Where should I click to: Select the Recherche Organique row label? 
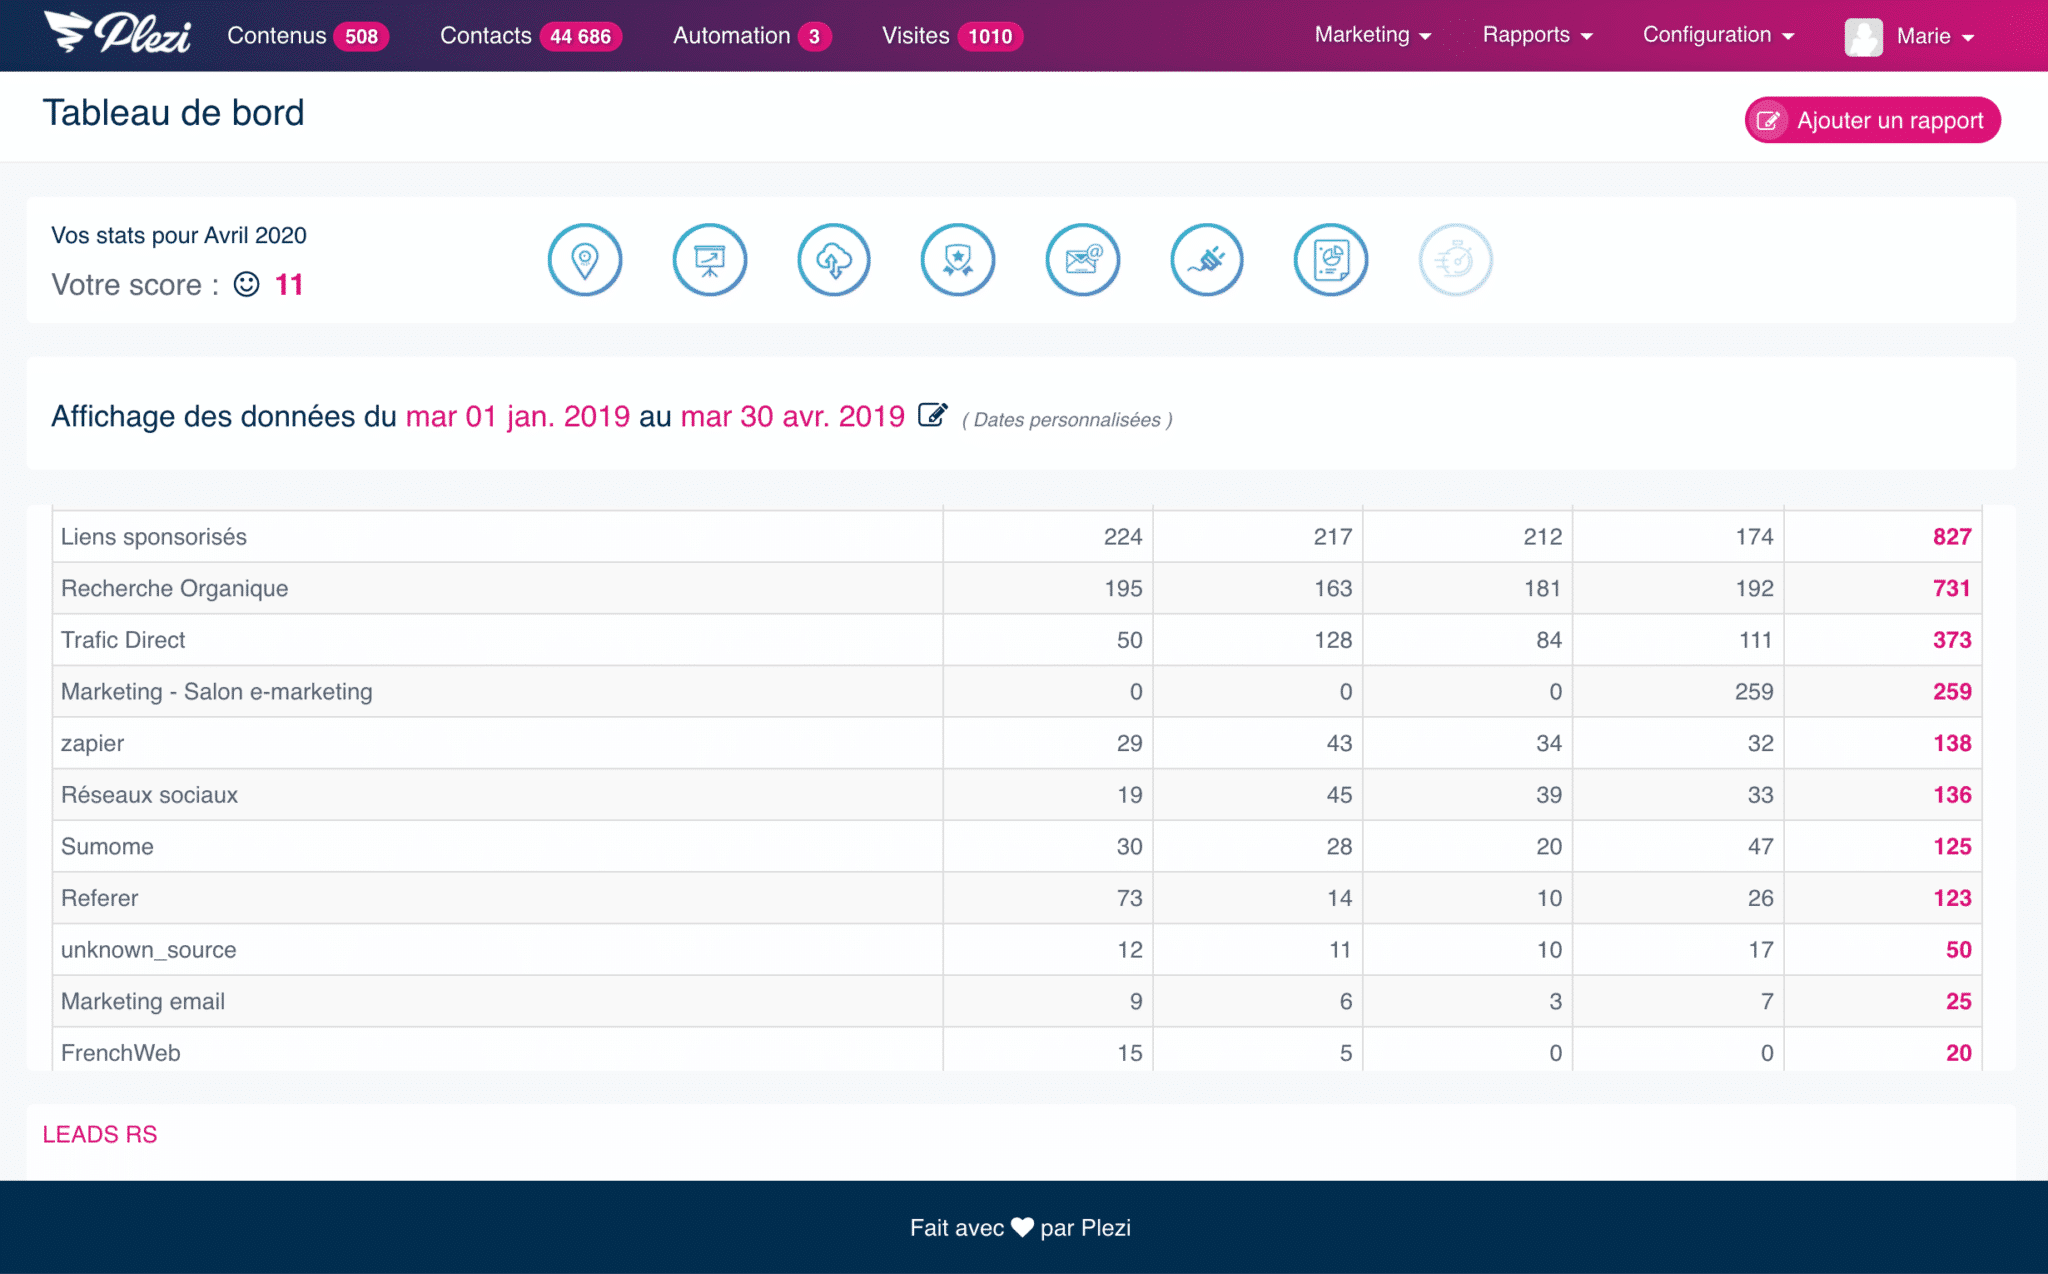pos(174,588)
